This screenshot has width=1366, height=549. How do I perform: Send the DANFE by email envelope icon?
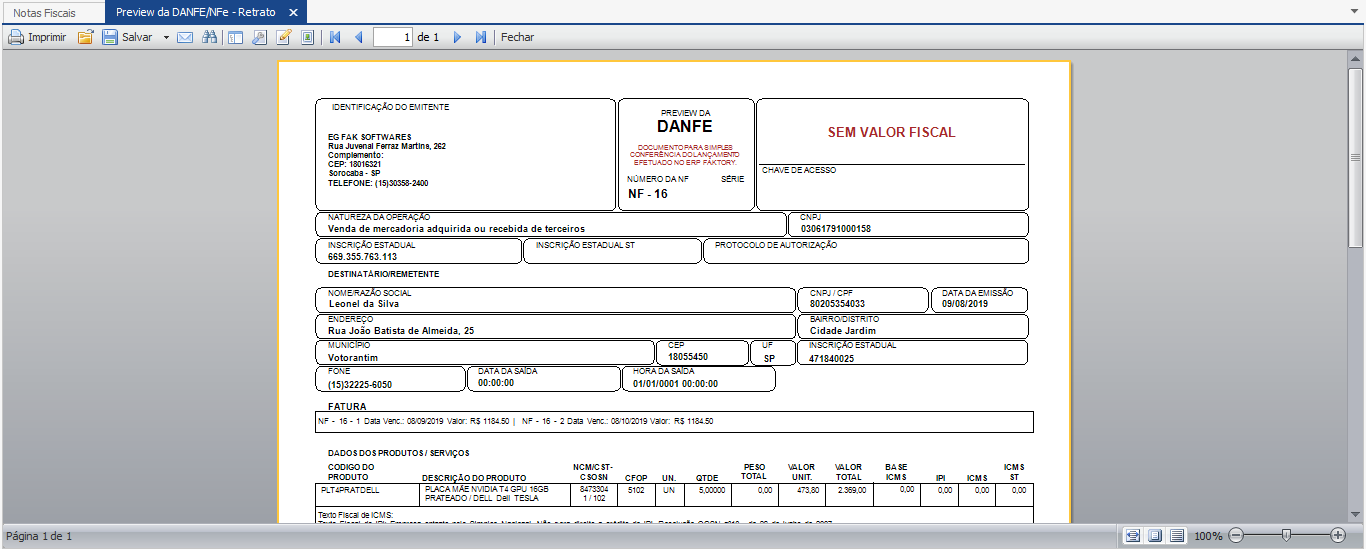tap(185, 37)
